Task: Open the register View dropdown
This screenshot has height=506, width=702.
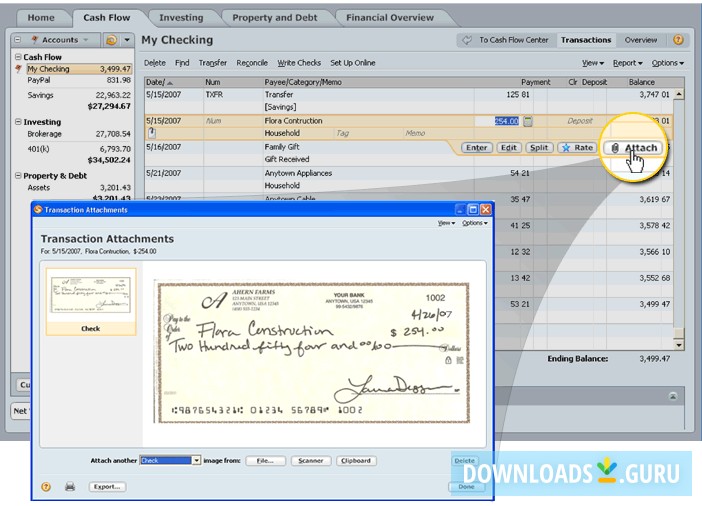Action: [x=593, y=63]
